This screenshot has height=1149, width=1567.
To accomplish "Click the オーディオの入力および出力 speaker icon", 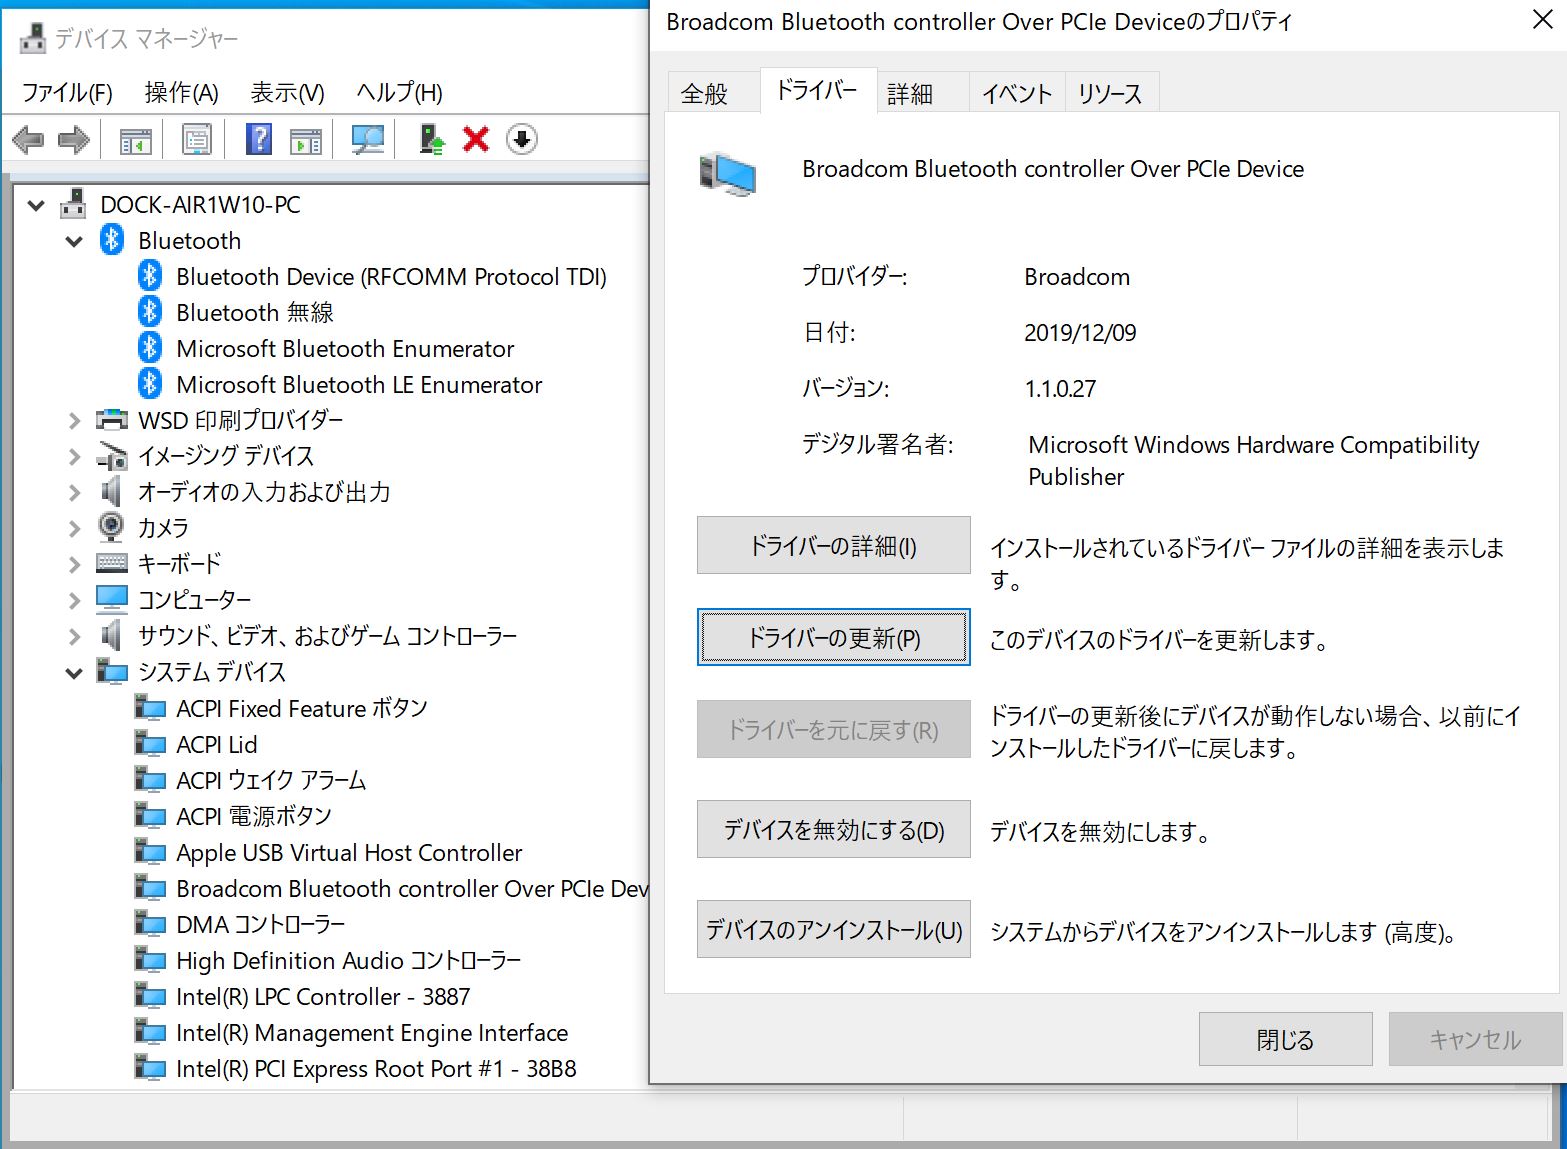I will pyautogui.click(x=111, y=491).
